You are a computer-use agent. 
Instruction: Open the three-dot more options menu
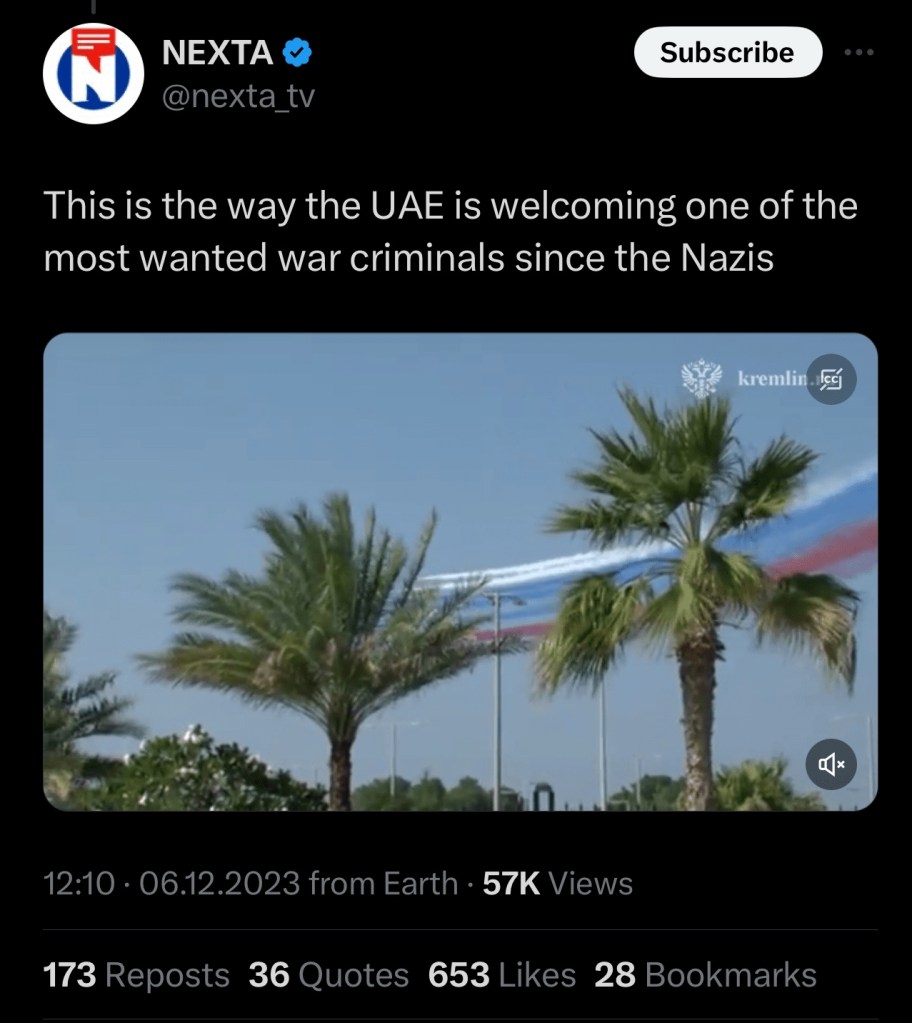[x=857, y=53]
